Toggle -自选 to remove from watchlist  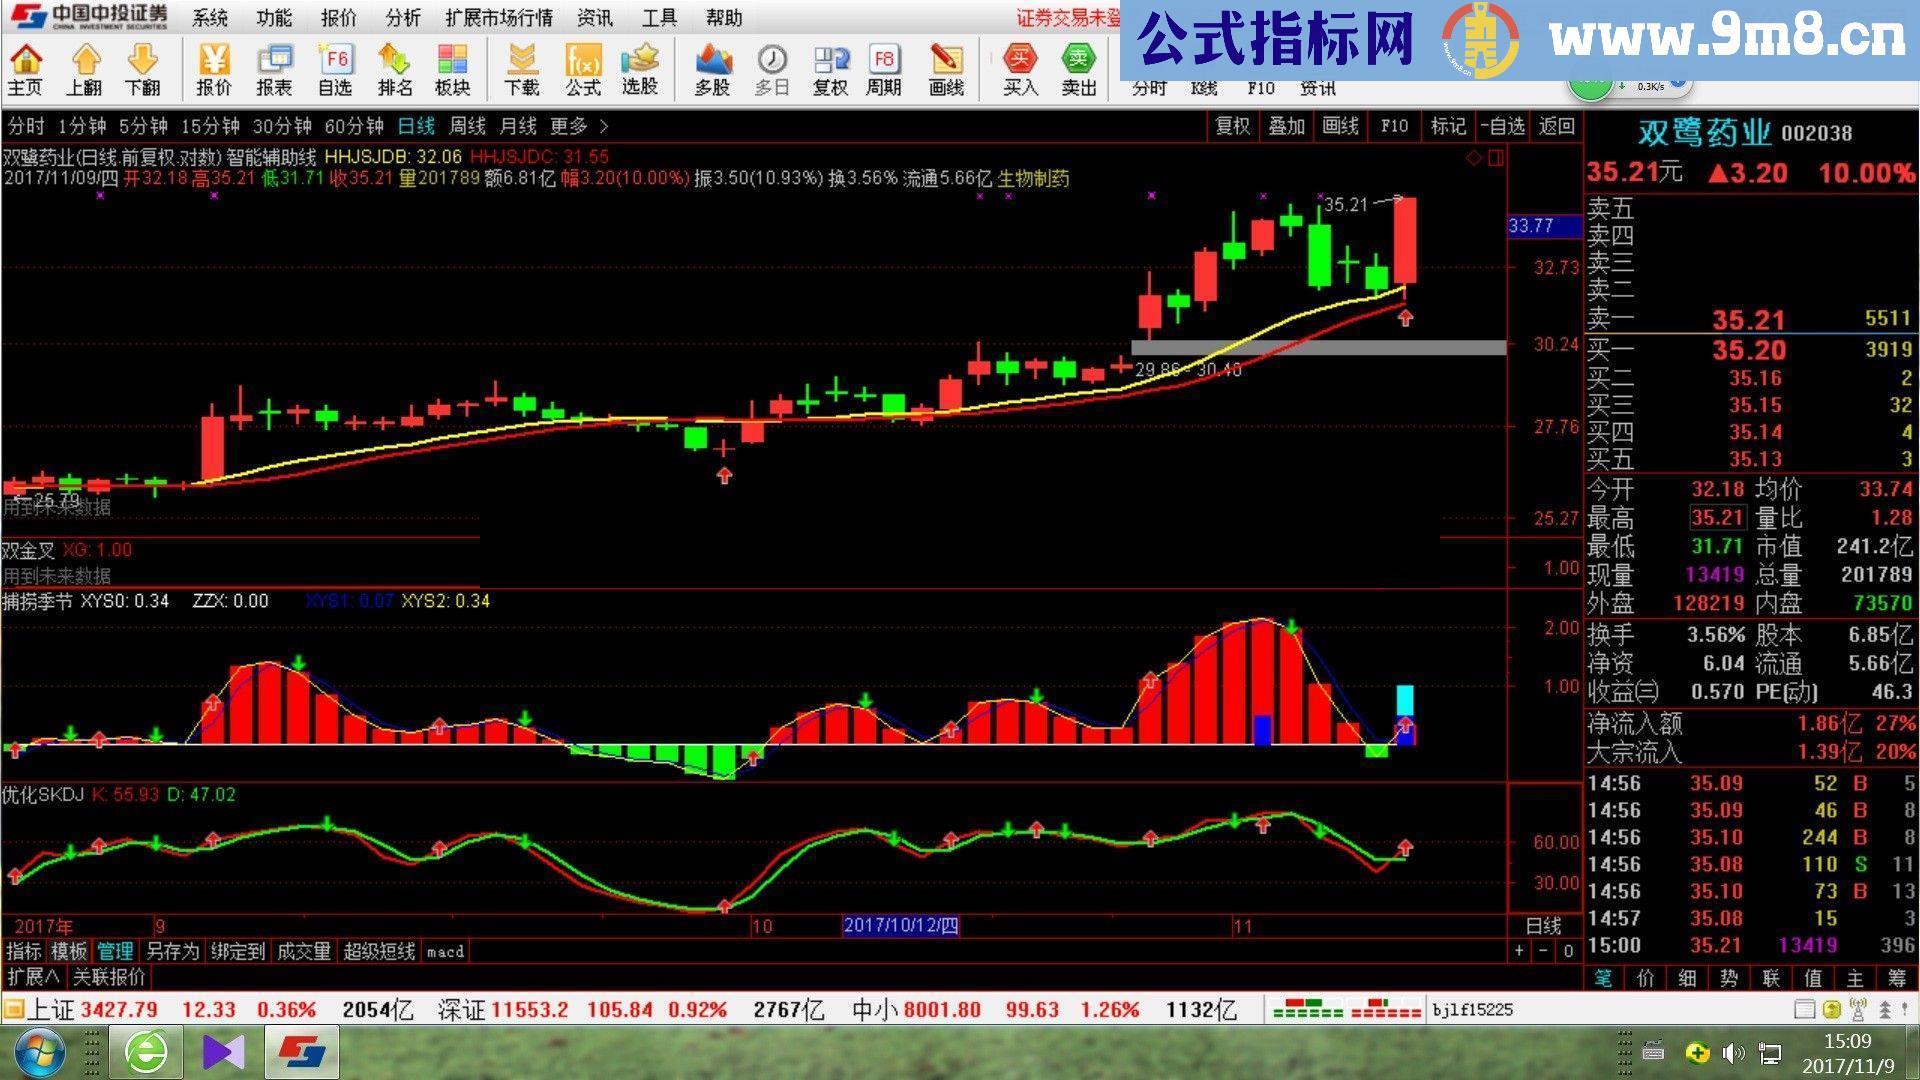1502,126
